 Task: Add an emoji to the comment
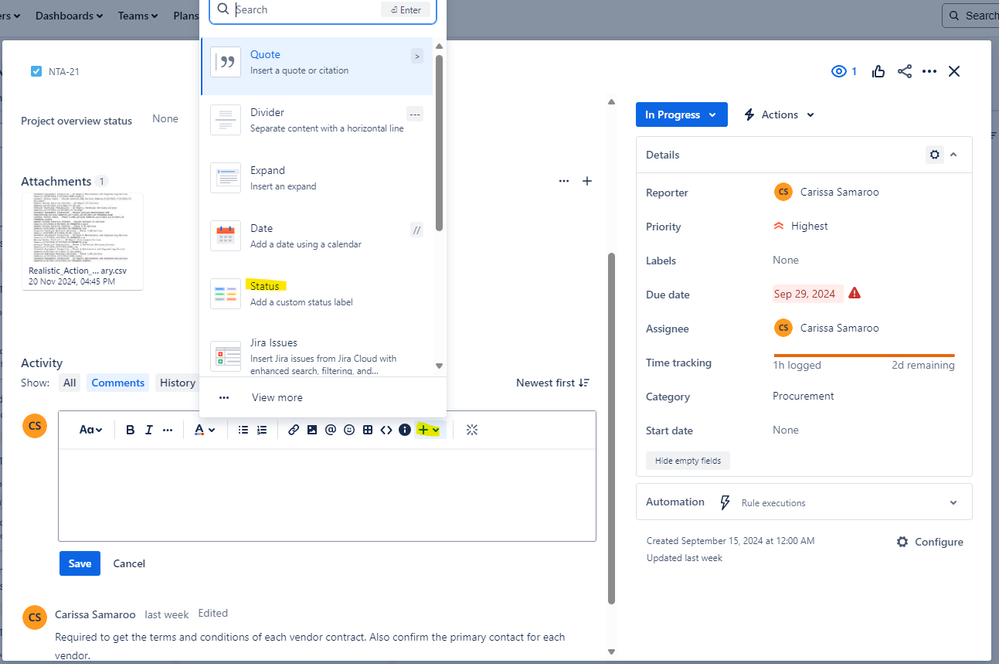349,430
